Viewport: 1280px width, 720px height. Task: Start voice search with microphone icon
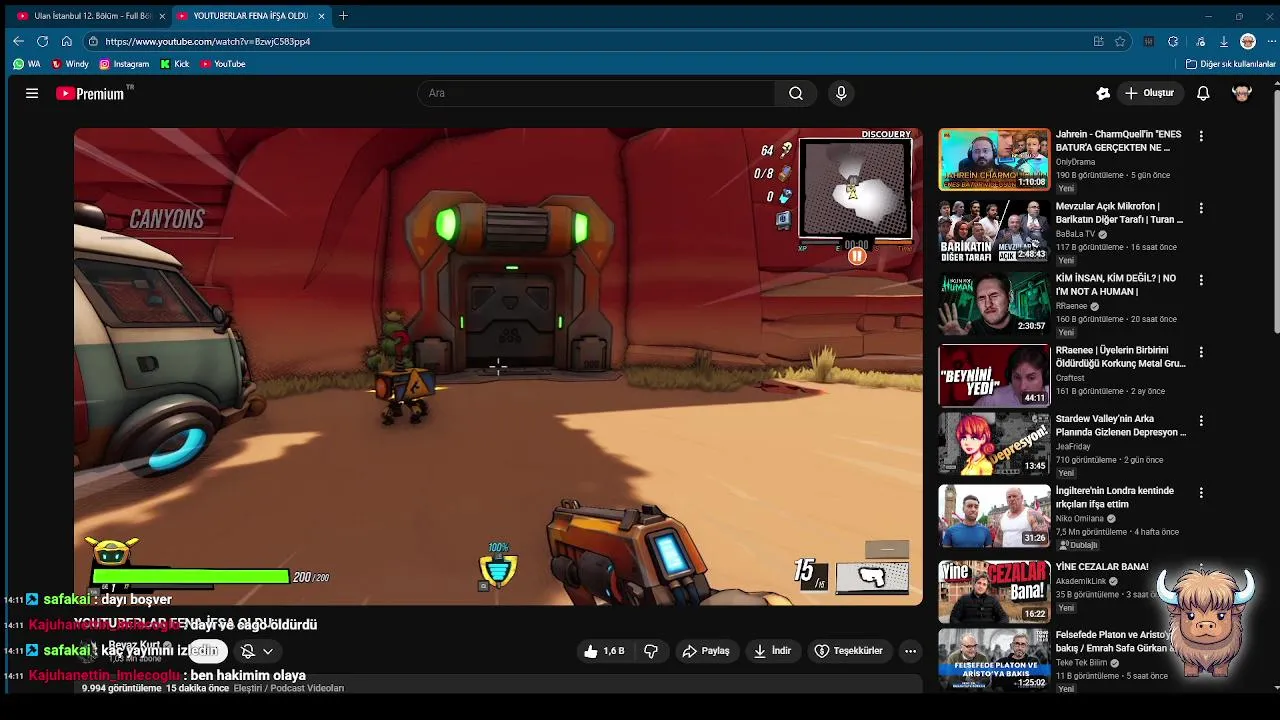(x=841, y=93)
